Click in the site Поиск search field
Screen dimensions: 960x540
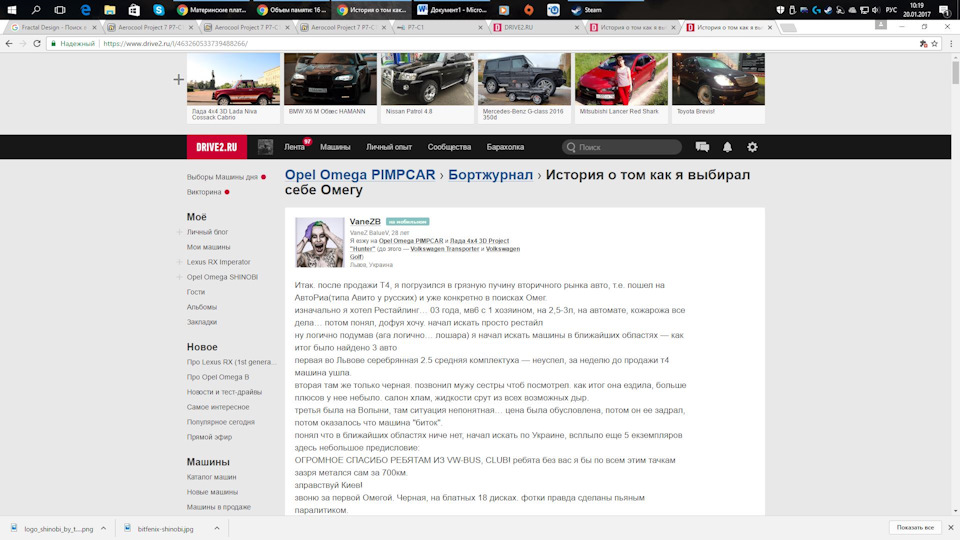point(621,147)
